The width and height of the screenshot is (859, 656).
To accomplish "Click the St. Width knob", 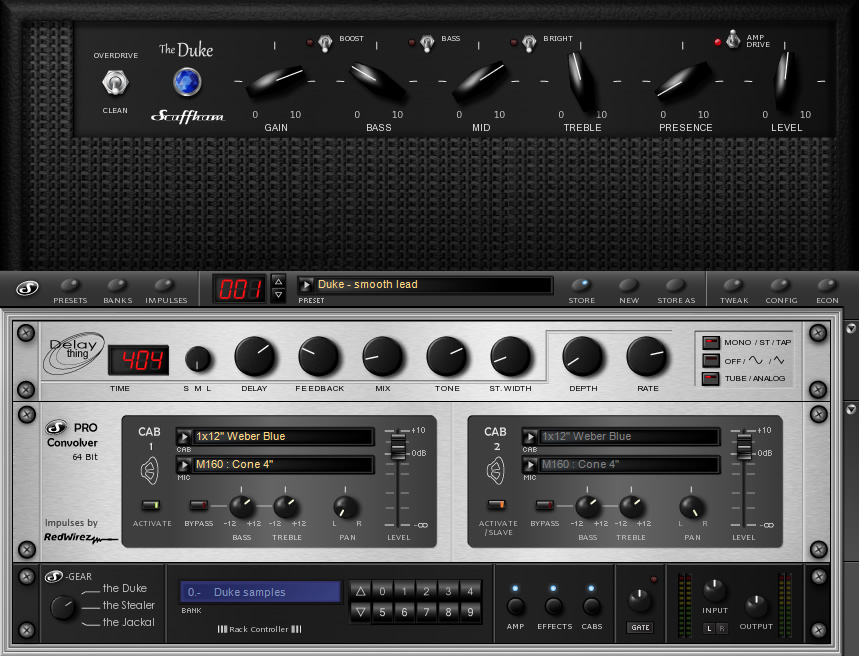I will (x=510, y=357).
